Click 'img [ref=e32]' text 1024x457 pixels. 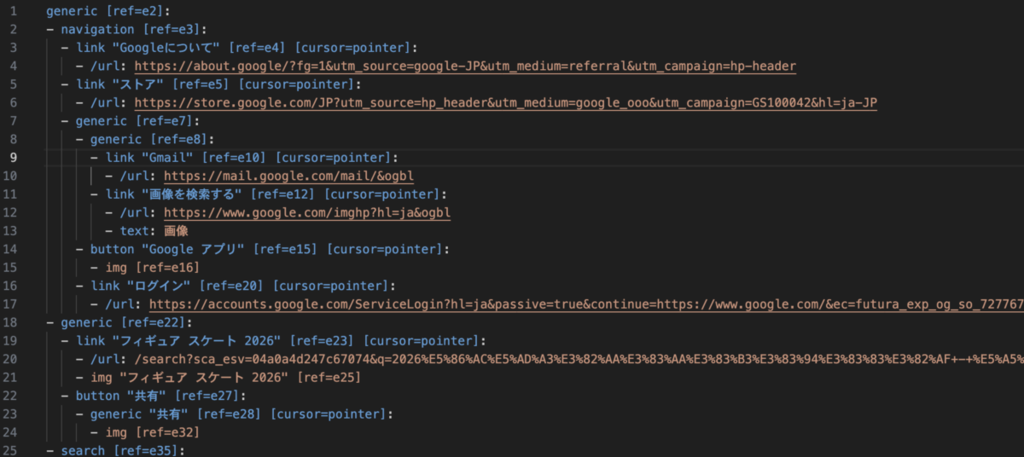pos(152,432)
